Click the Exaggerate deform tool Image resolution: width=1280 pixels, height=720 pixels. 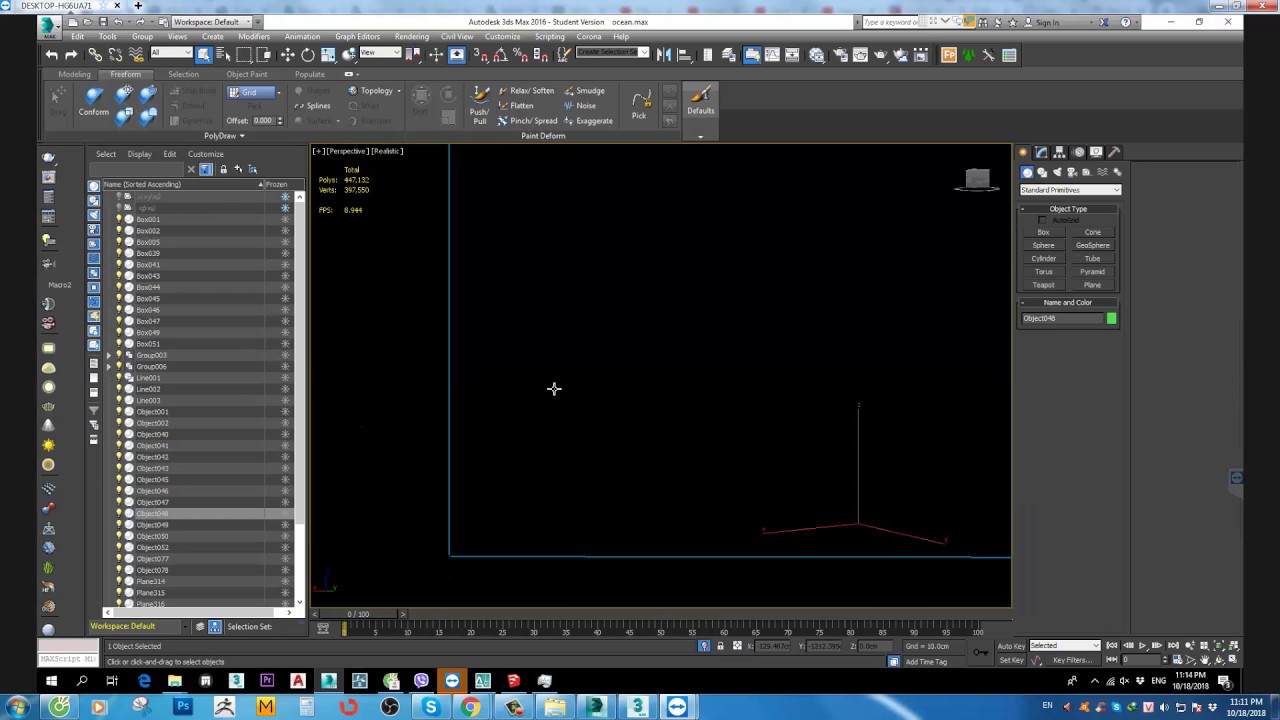(x=588, y=121)
